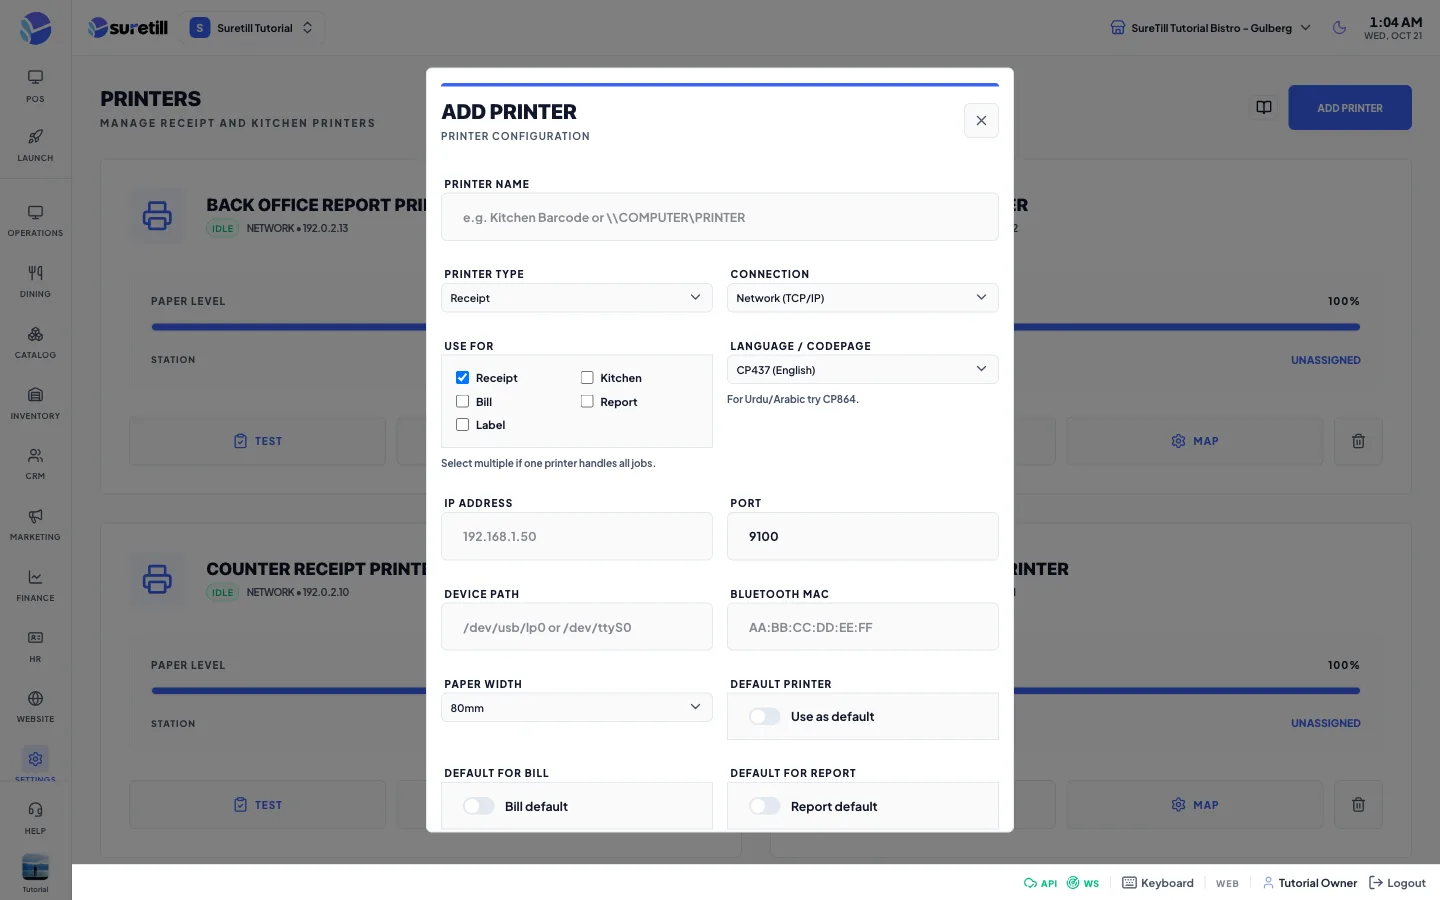
Task: Turn on Bill default toggle
Action: pyautogui.click(x=479, y=806)
